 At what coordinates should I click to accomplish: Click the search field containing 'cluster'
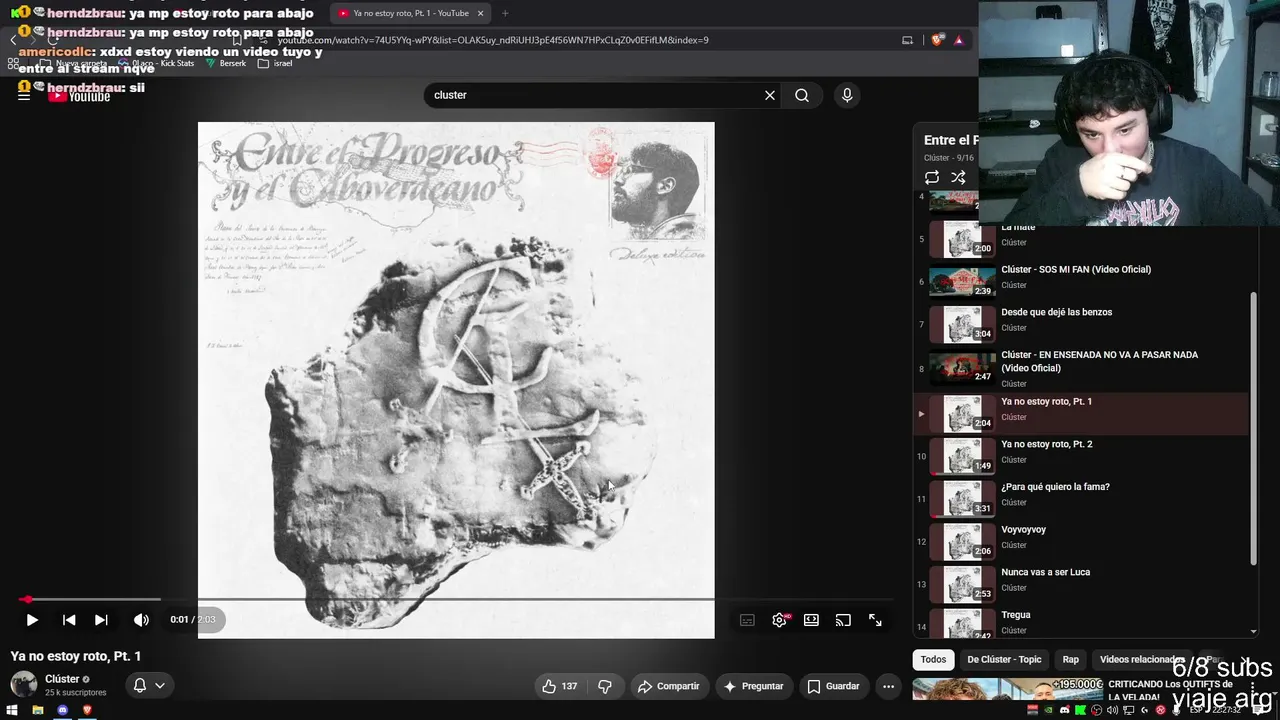click(x=595, y=95)
